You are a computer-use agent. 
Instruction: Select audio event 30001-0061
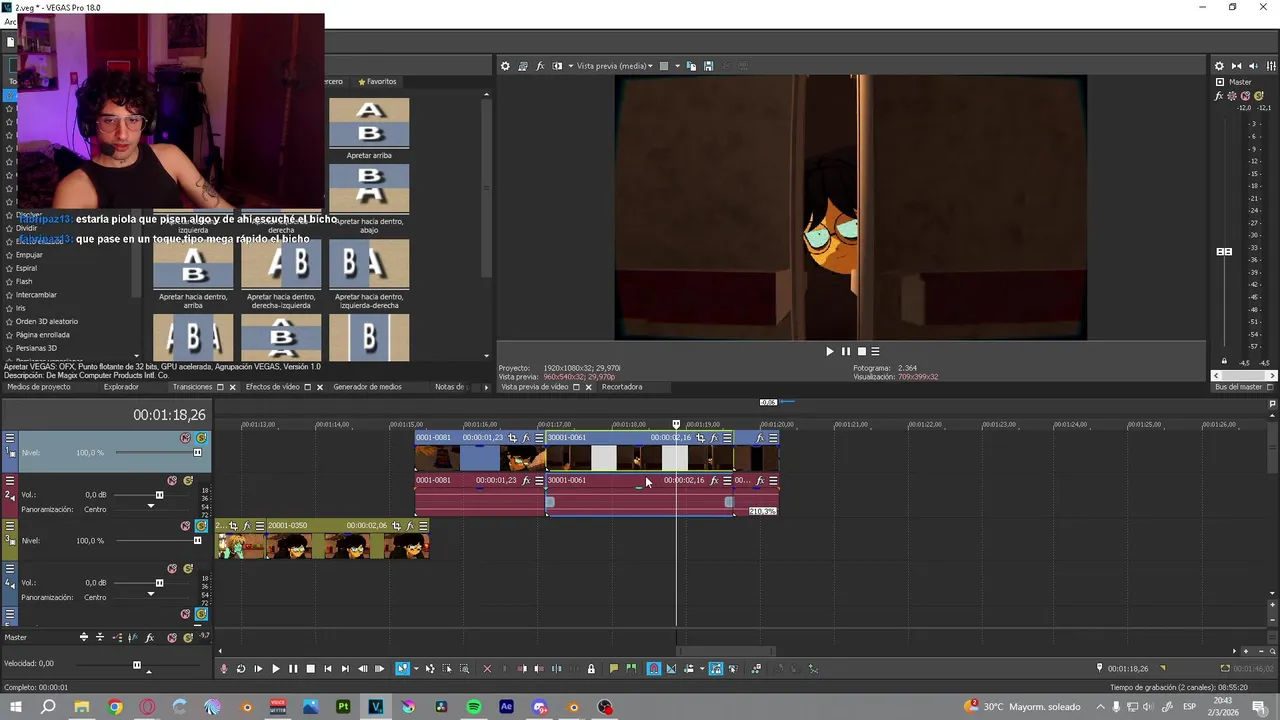pos(640,496)
